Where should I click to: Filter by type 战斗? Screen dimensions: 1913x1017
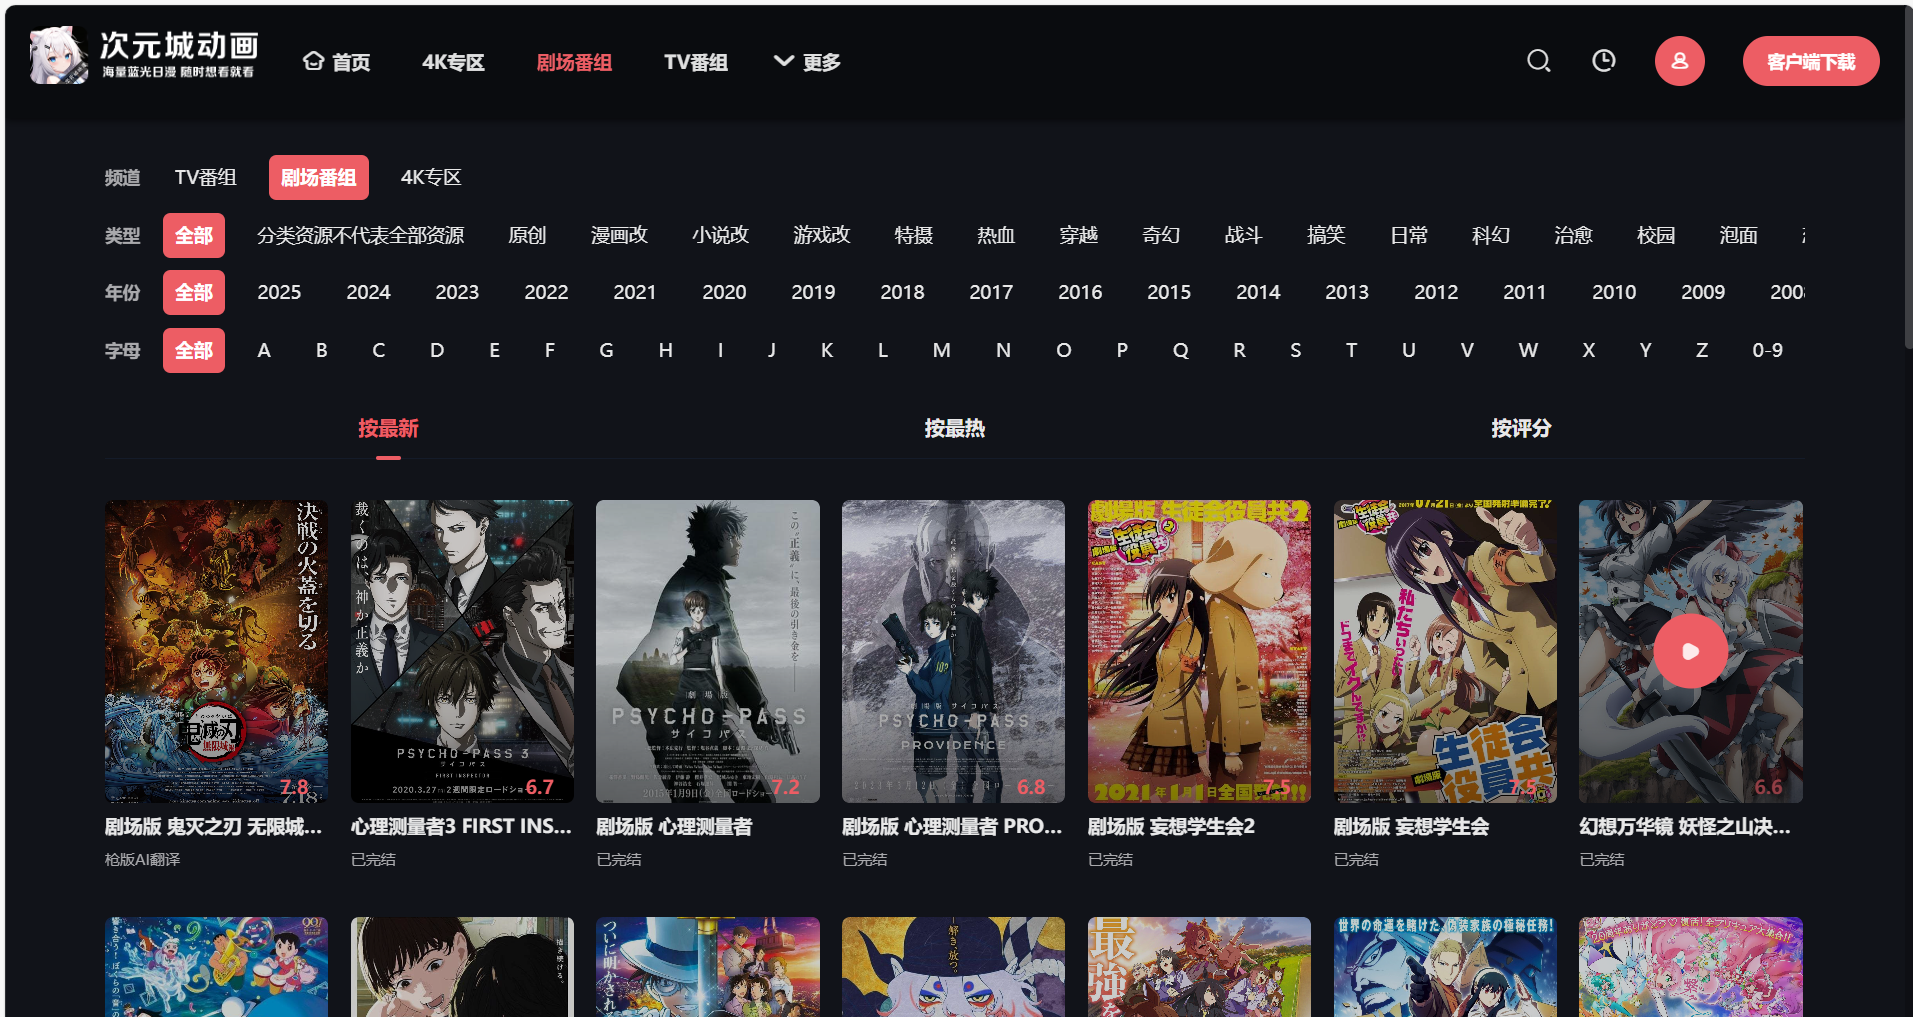click(x=1243, y=235)
